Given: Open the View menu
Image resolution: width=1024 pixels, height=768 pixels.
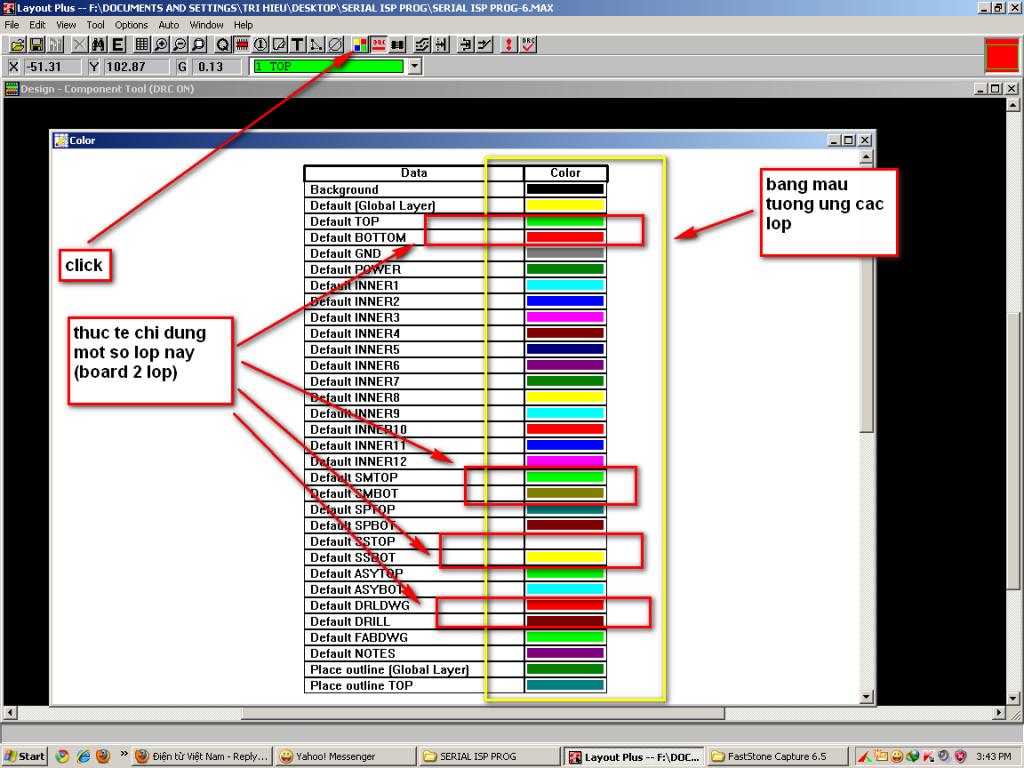Looking at the screenshot, I should click(x=66, y=25).
